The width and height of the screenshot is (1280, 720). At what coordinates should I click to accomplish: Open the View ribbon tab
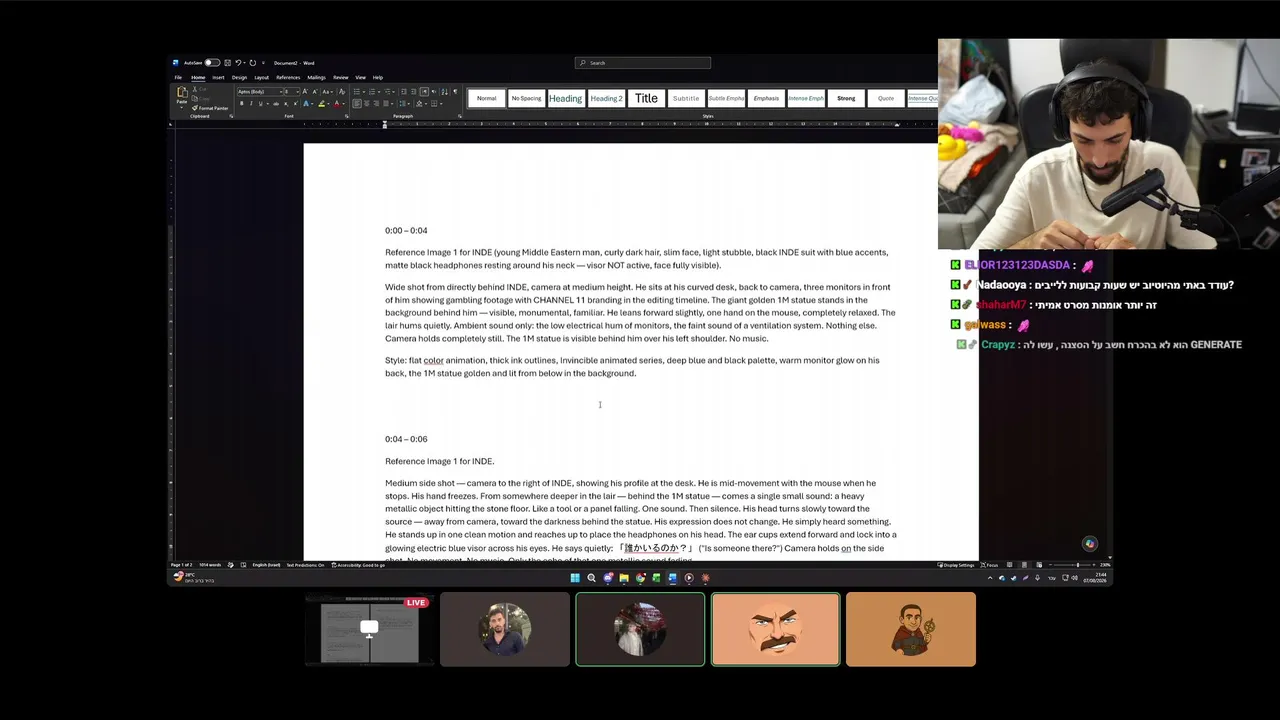(x=361, y=77)
